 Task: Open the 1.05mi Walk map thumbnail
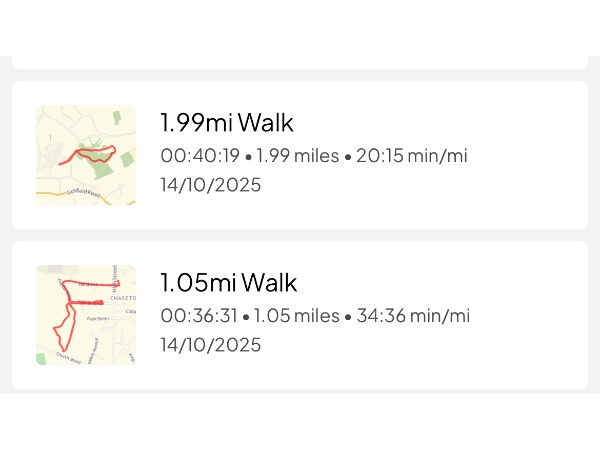coord(86,315)
